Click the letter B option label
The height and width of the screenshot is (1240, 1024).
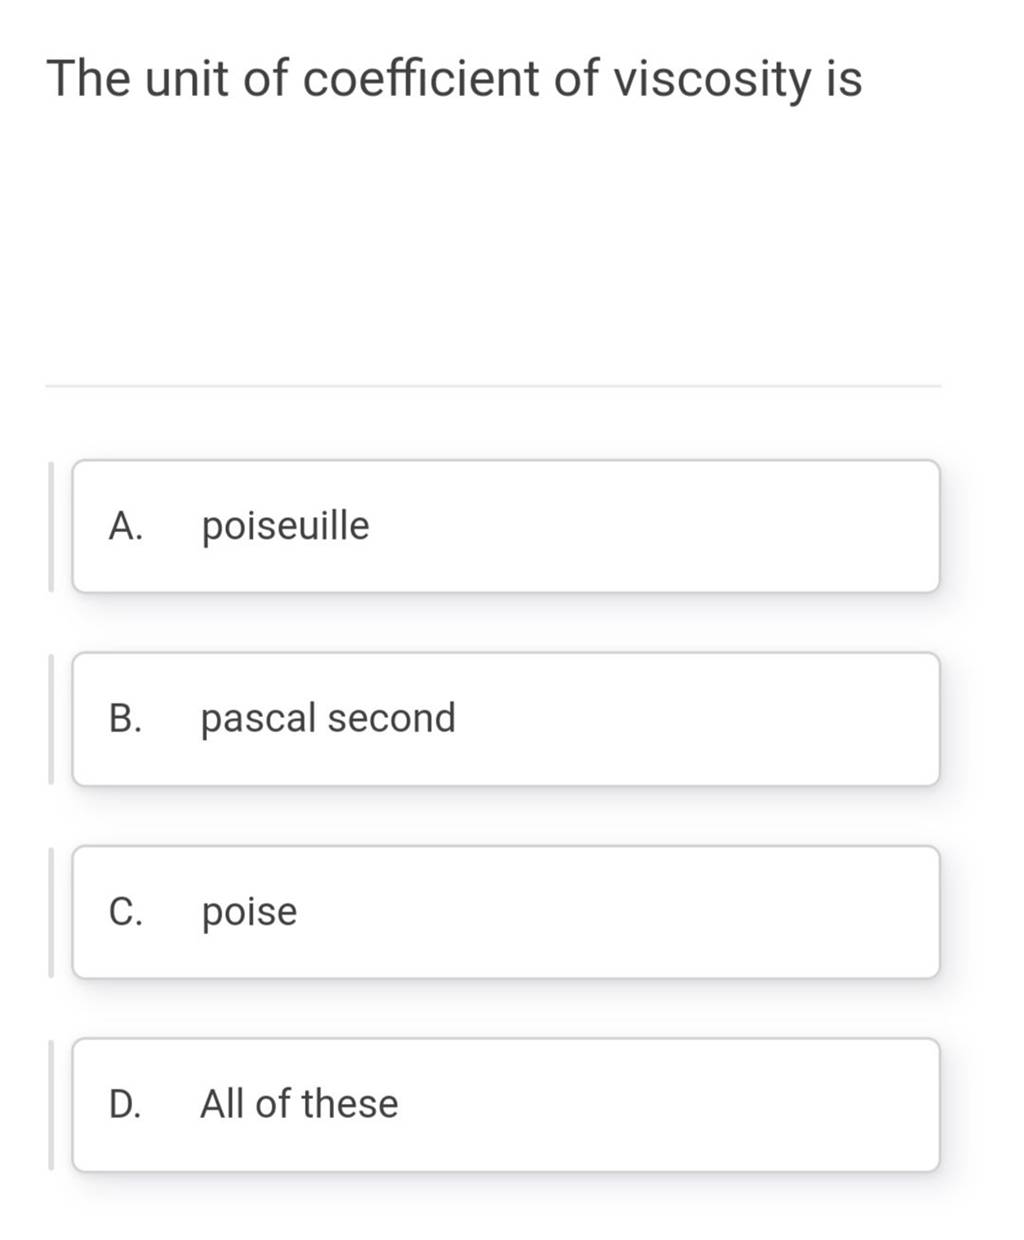pyautogui.click(x=126, y=718)
